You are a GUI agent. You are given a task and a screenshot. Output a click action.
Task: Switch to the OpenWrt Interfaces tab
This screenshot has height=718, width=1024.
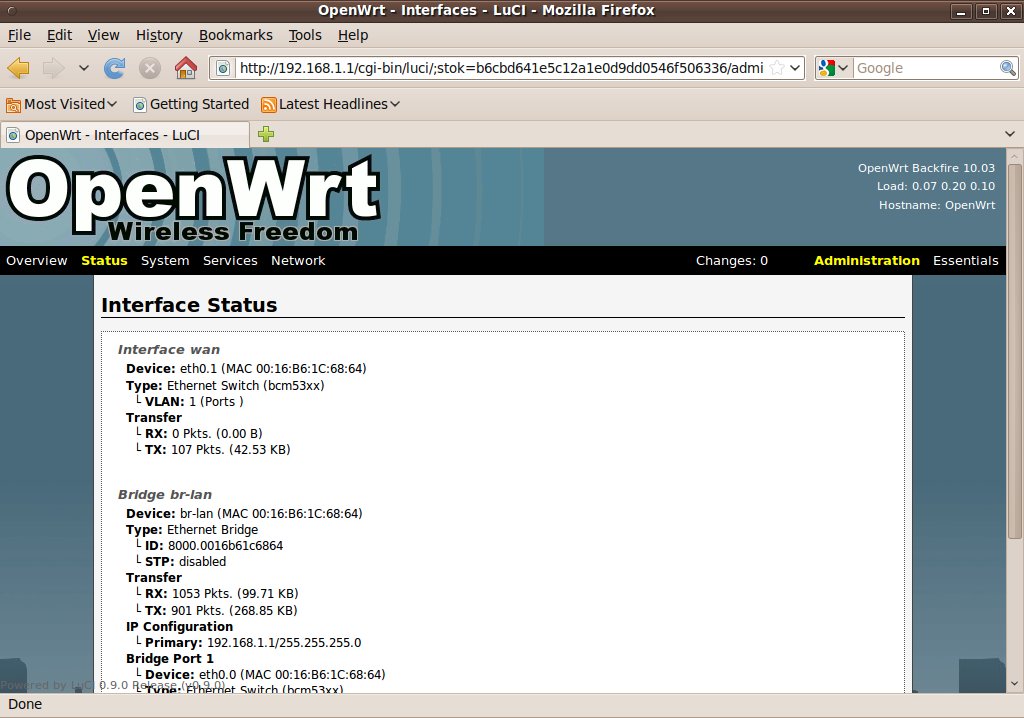click(125, 134)
